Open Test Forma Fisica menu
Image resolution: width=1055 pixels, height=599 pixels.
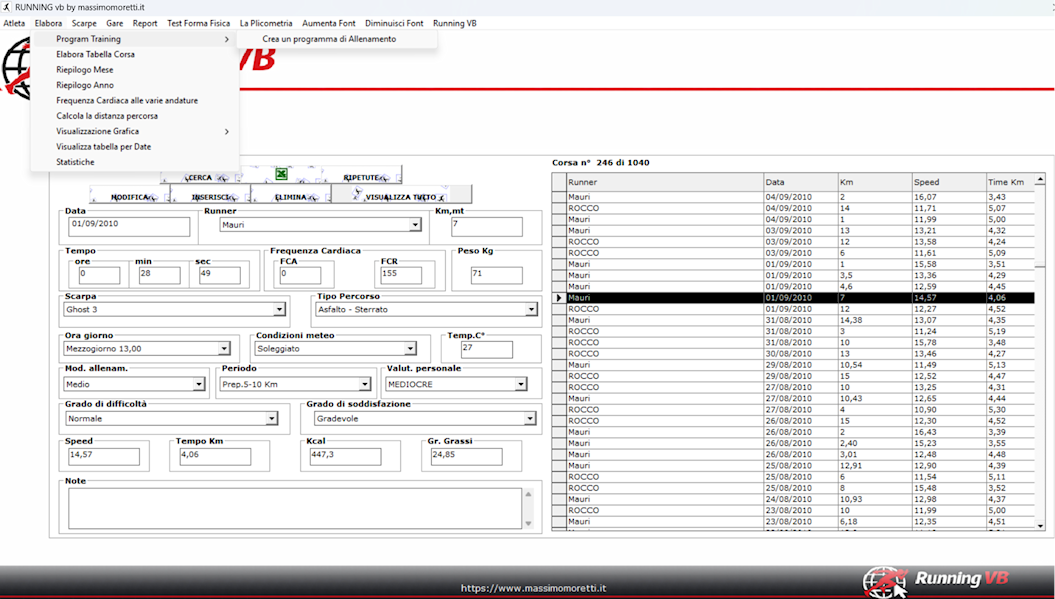tap(198, 23)
